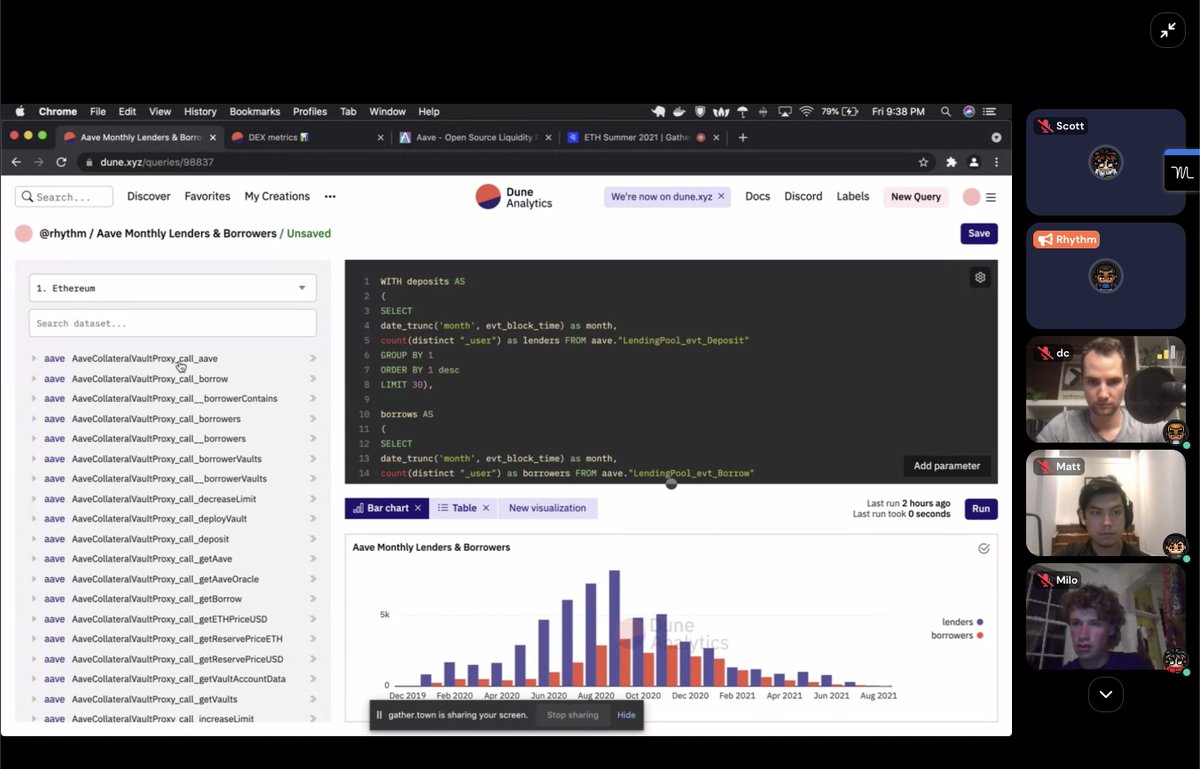The height and width of the screenshot is (769, 1200).
Task: Open Chrome Bookmarks menu
Action: click(255, 112)
